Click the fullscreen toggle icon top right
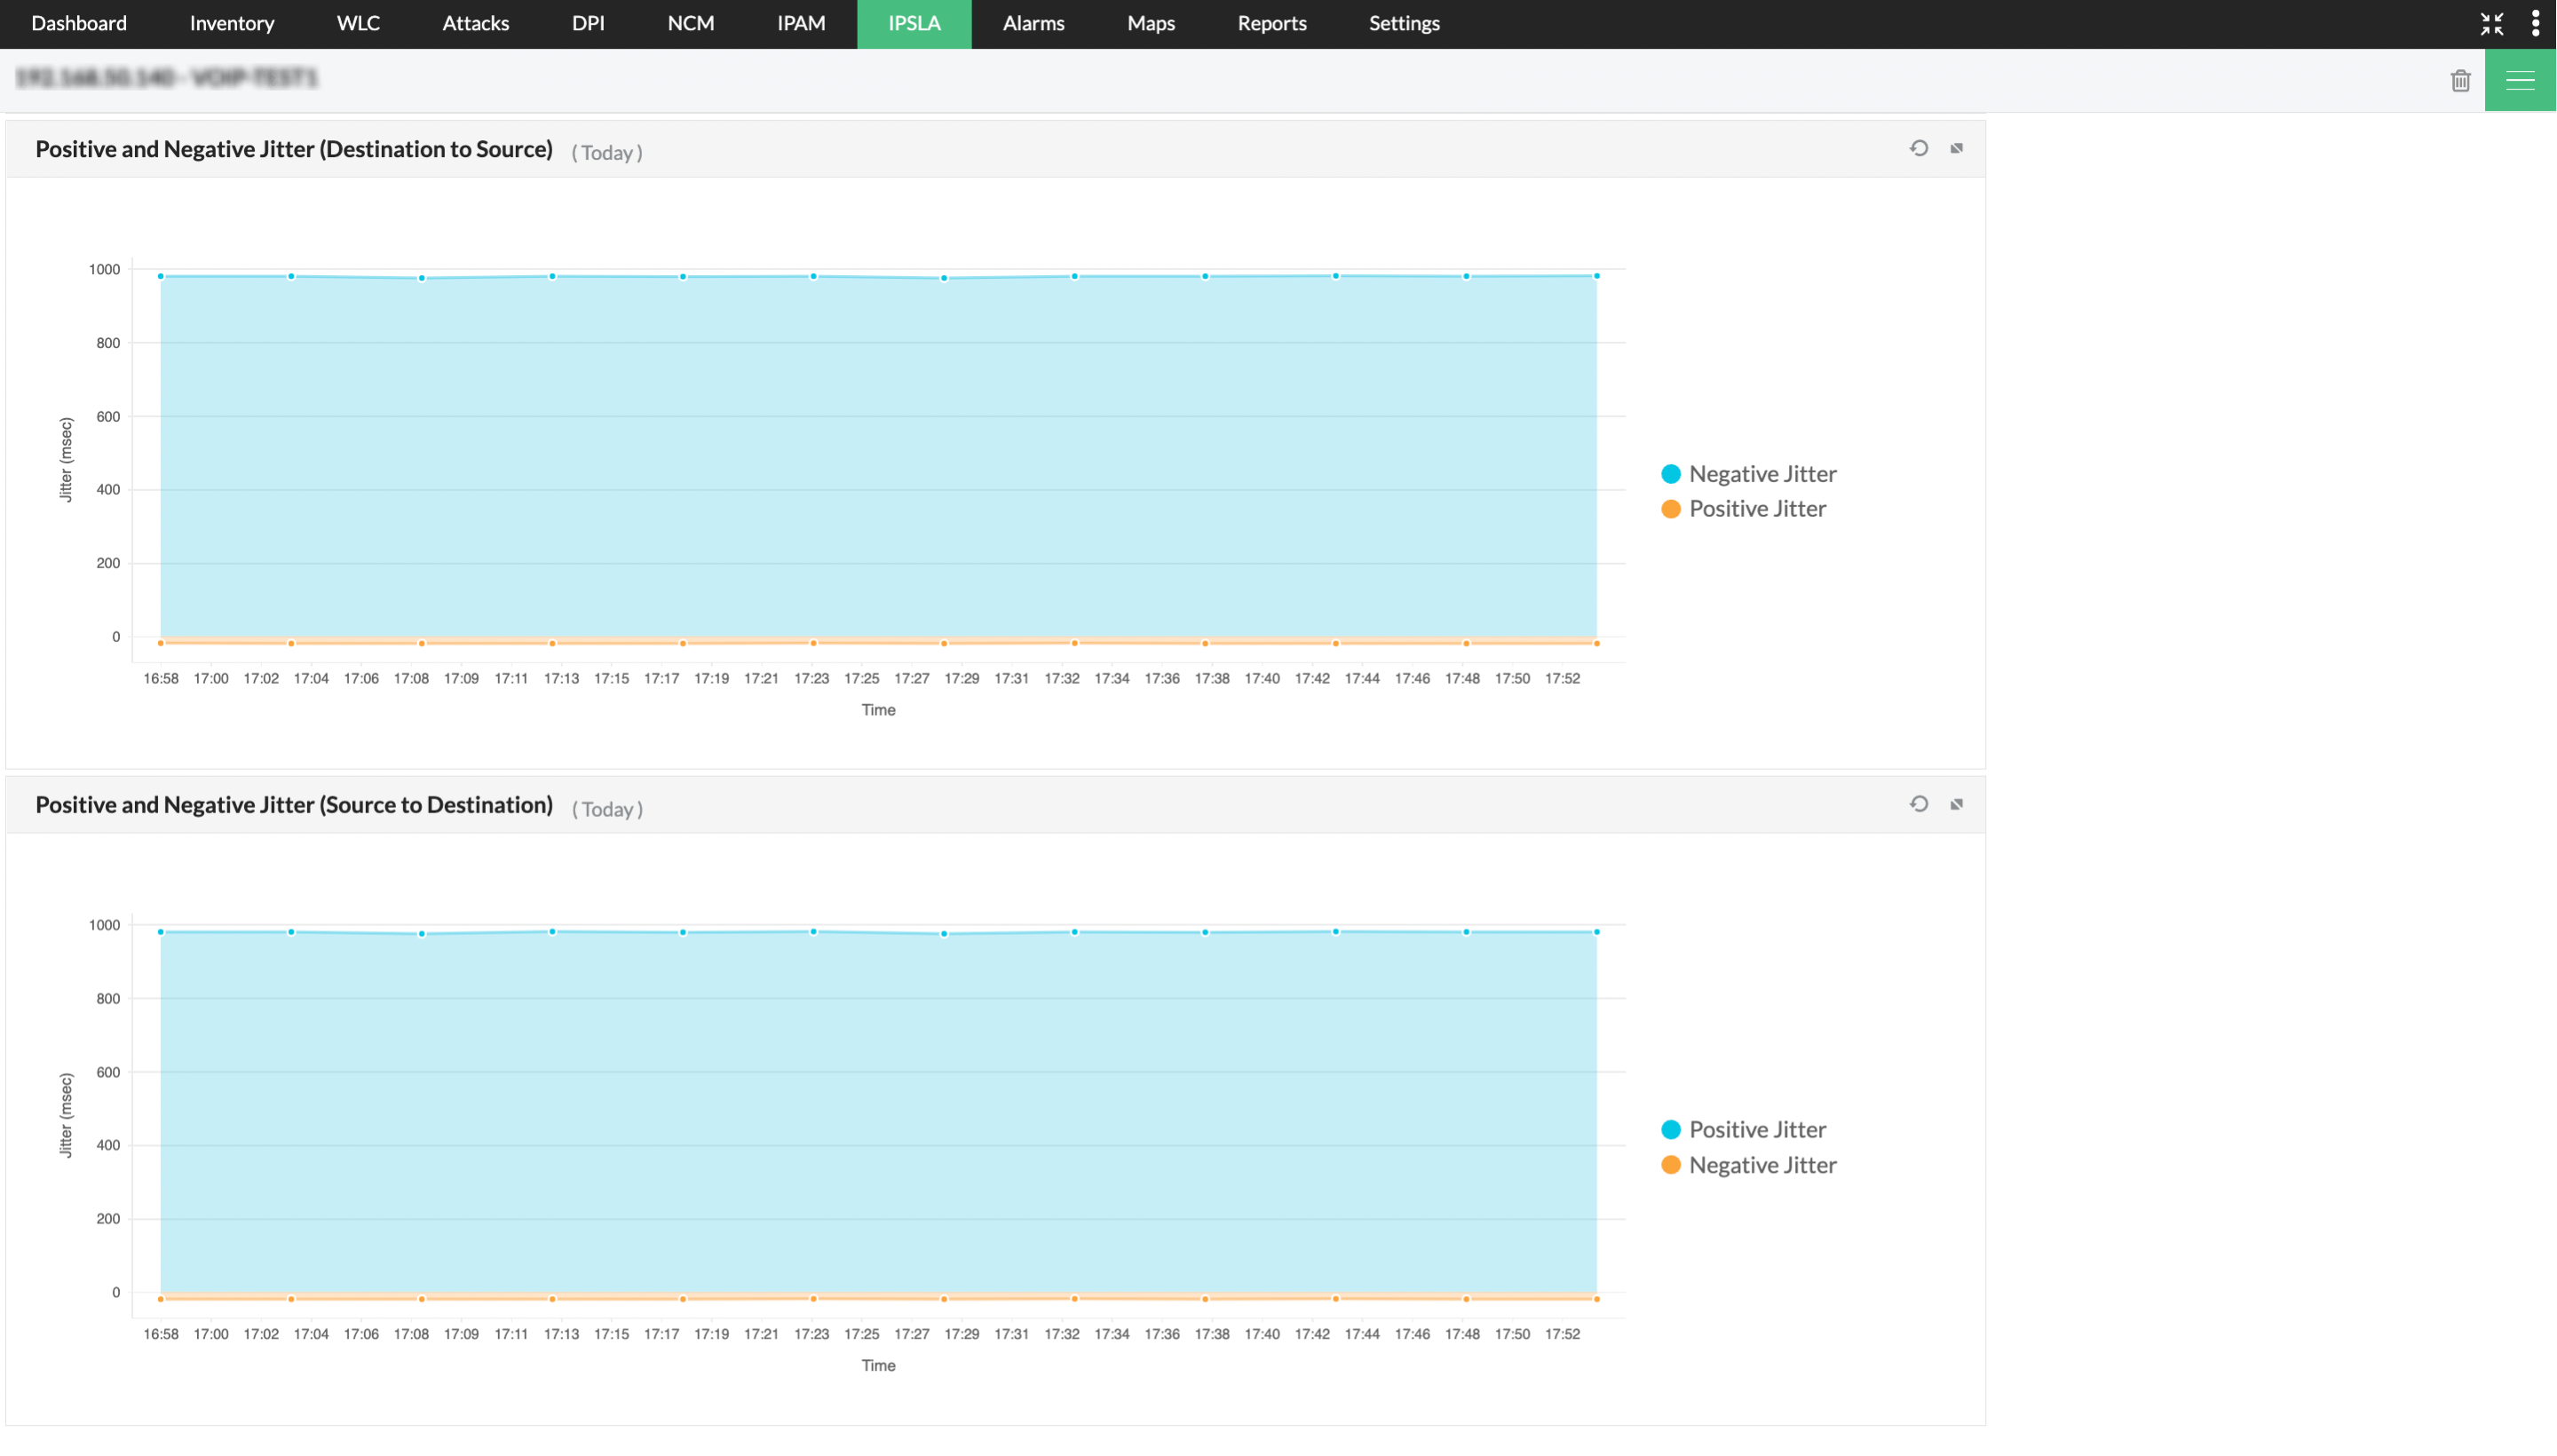 click(x=2492, y=23)
